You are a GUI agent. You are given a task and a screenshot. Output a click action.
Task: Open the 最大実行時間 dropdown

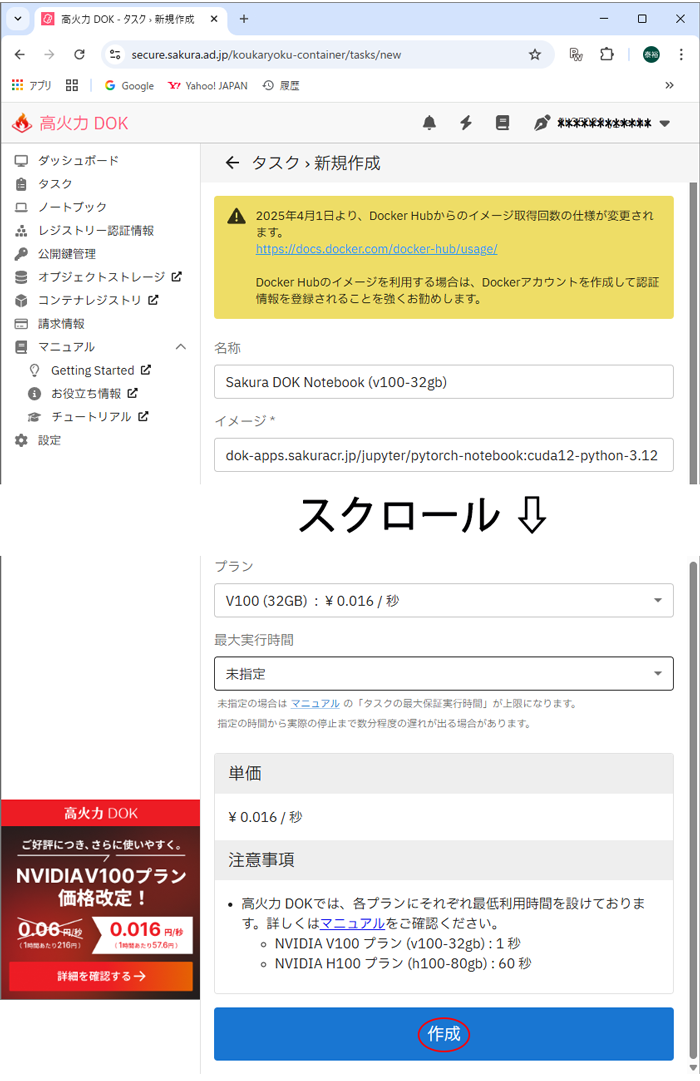(443, 674)
